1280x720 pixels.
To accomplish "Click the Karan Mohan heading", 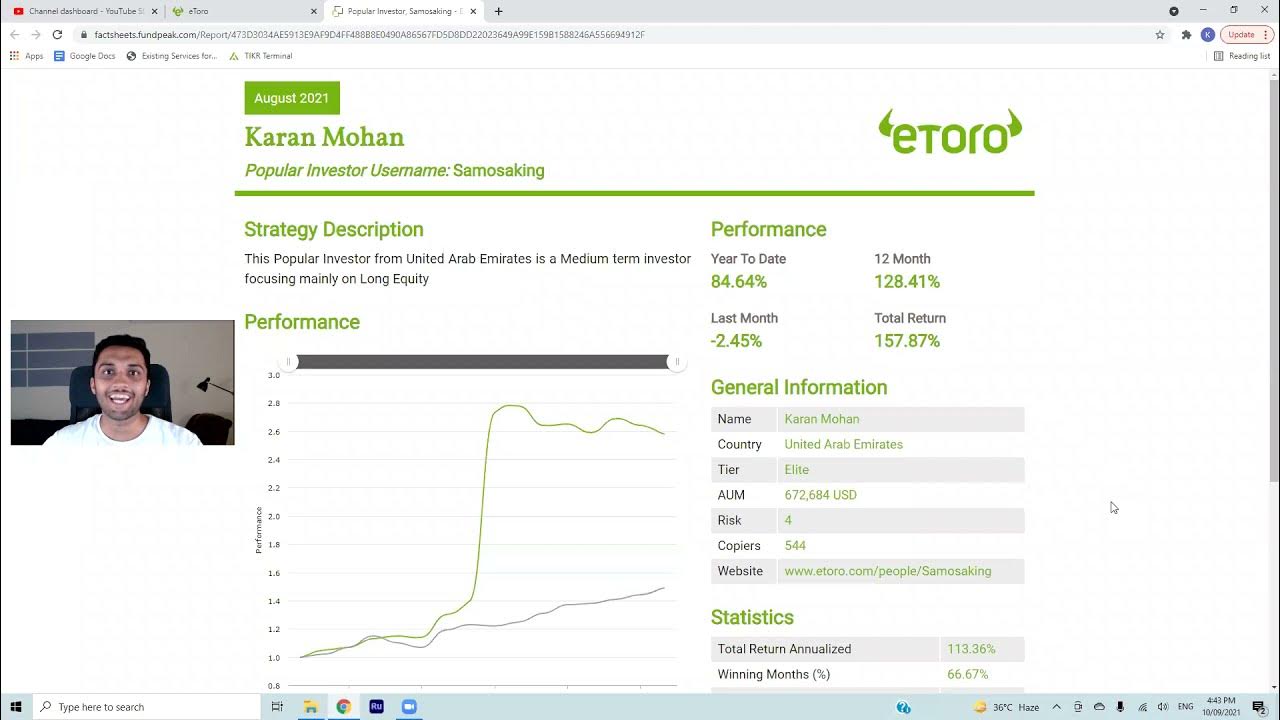I will point(324,137).
